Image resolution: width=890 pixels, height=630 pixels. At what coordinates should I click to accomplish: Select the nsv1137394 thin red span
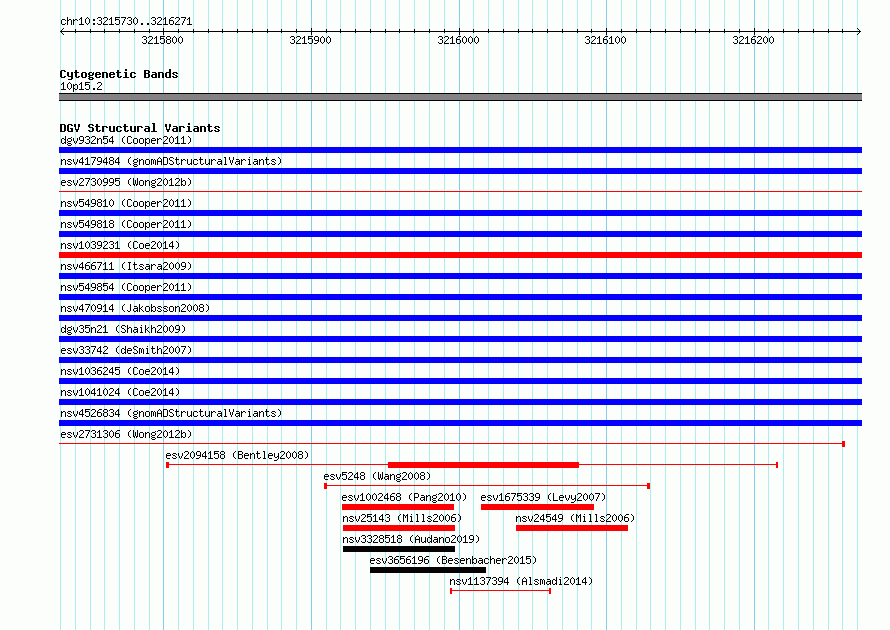pyautogui.click(x=501, y=591)
